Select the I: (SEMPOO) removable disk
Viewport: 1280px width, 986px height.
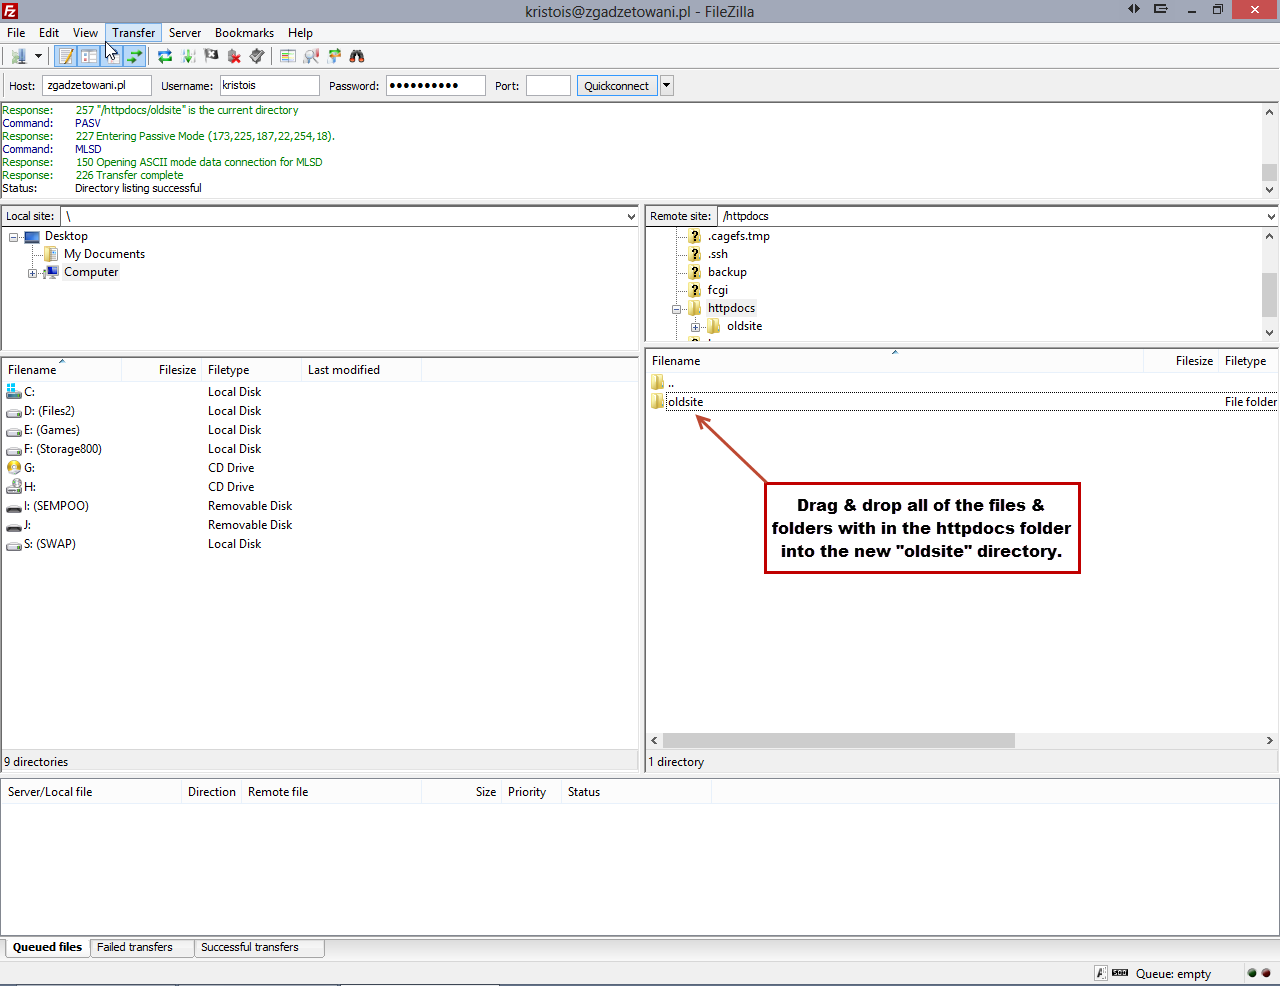pyautogui.click(x=320, y=506)
